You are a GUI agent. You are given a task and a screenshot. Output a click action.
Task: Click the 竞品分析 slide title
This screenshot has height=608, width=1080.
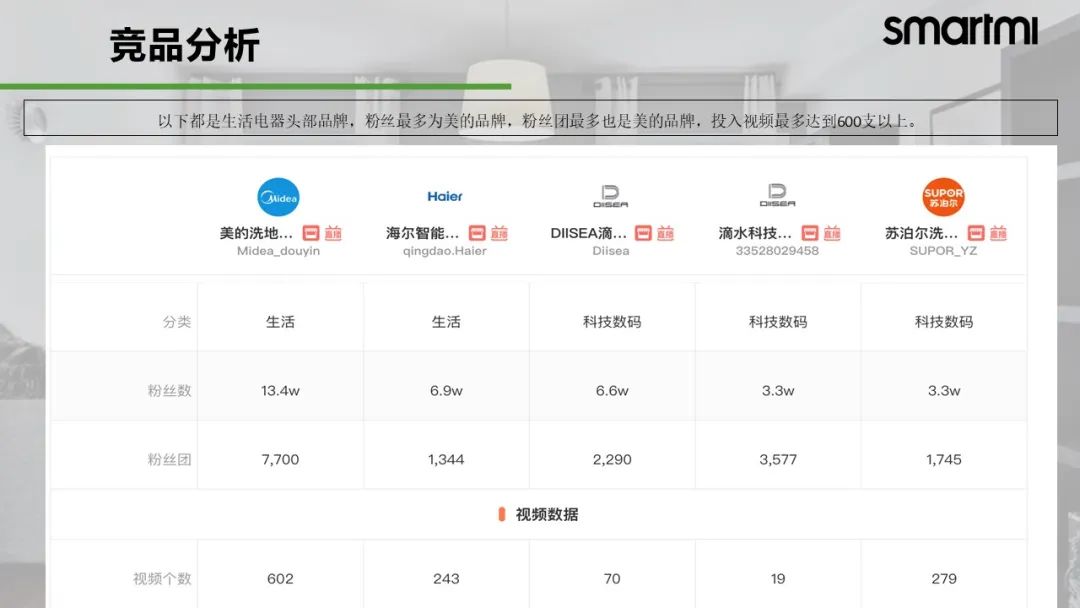(184, 45)
